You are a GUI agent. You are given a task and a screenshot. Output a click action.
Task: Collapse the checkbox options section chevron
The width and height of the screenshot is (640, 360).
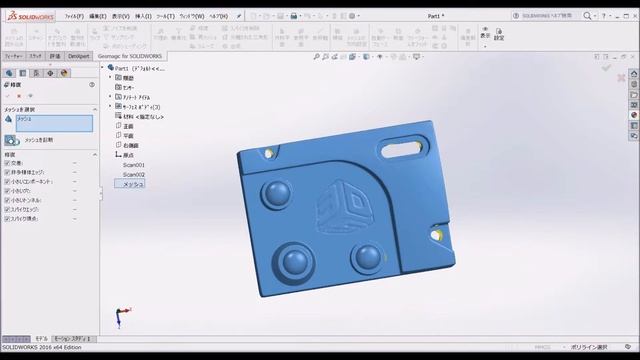coord(95,155)
